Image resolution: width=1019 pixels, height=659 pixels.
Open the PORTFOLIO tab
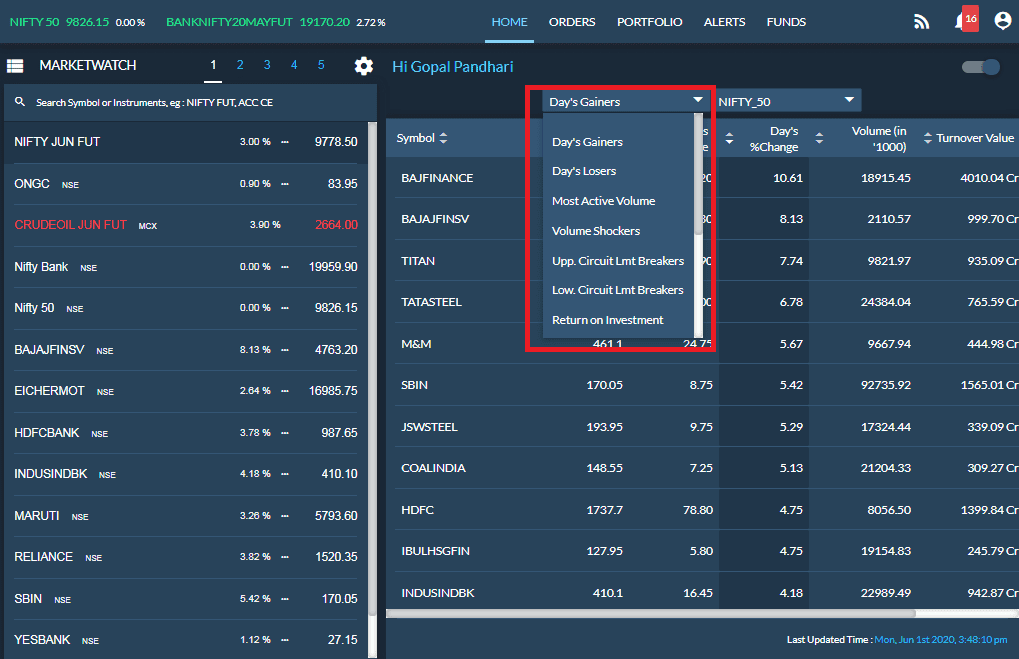(649, 22)
